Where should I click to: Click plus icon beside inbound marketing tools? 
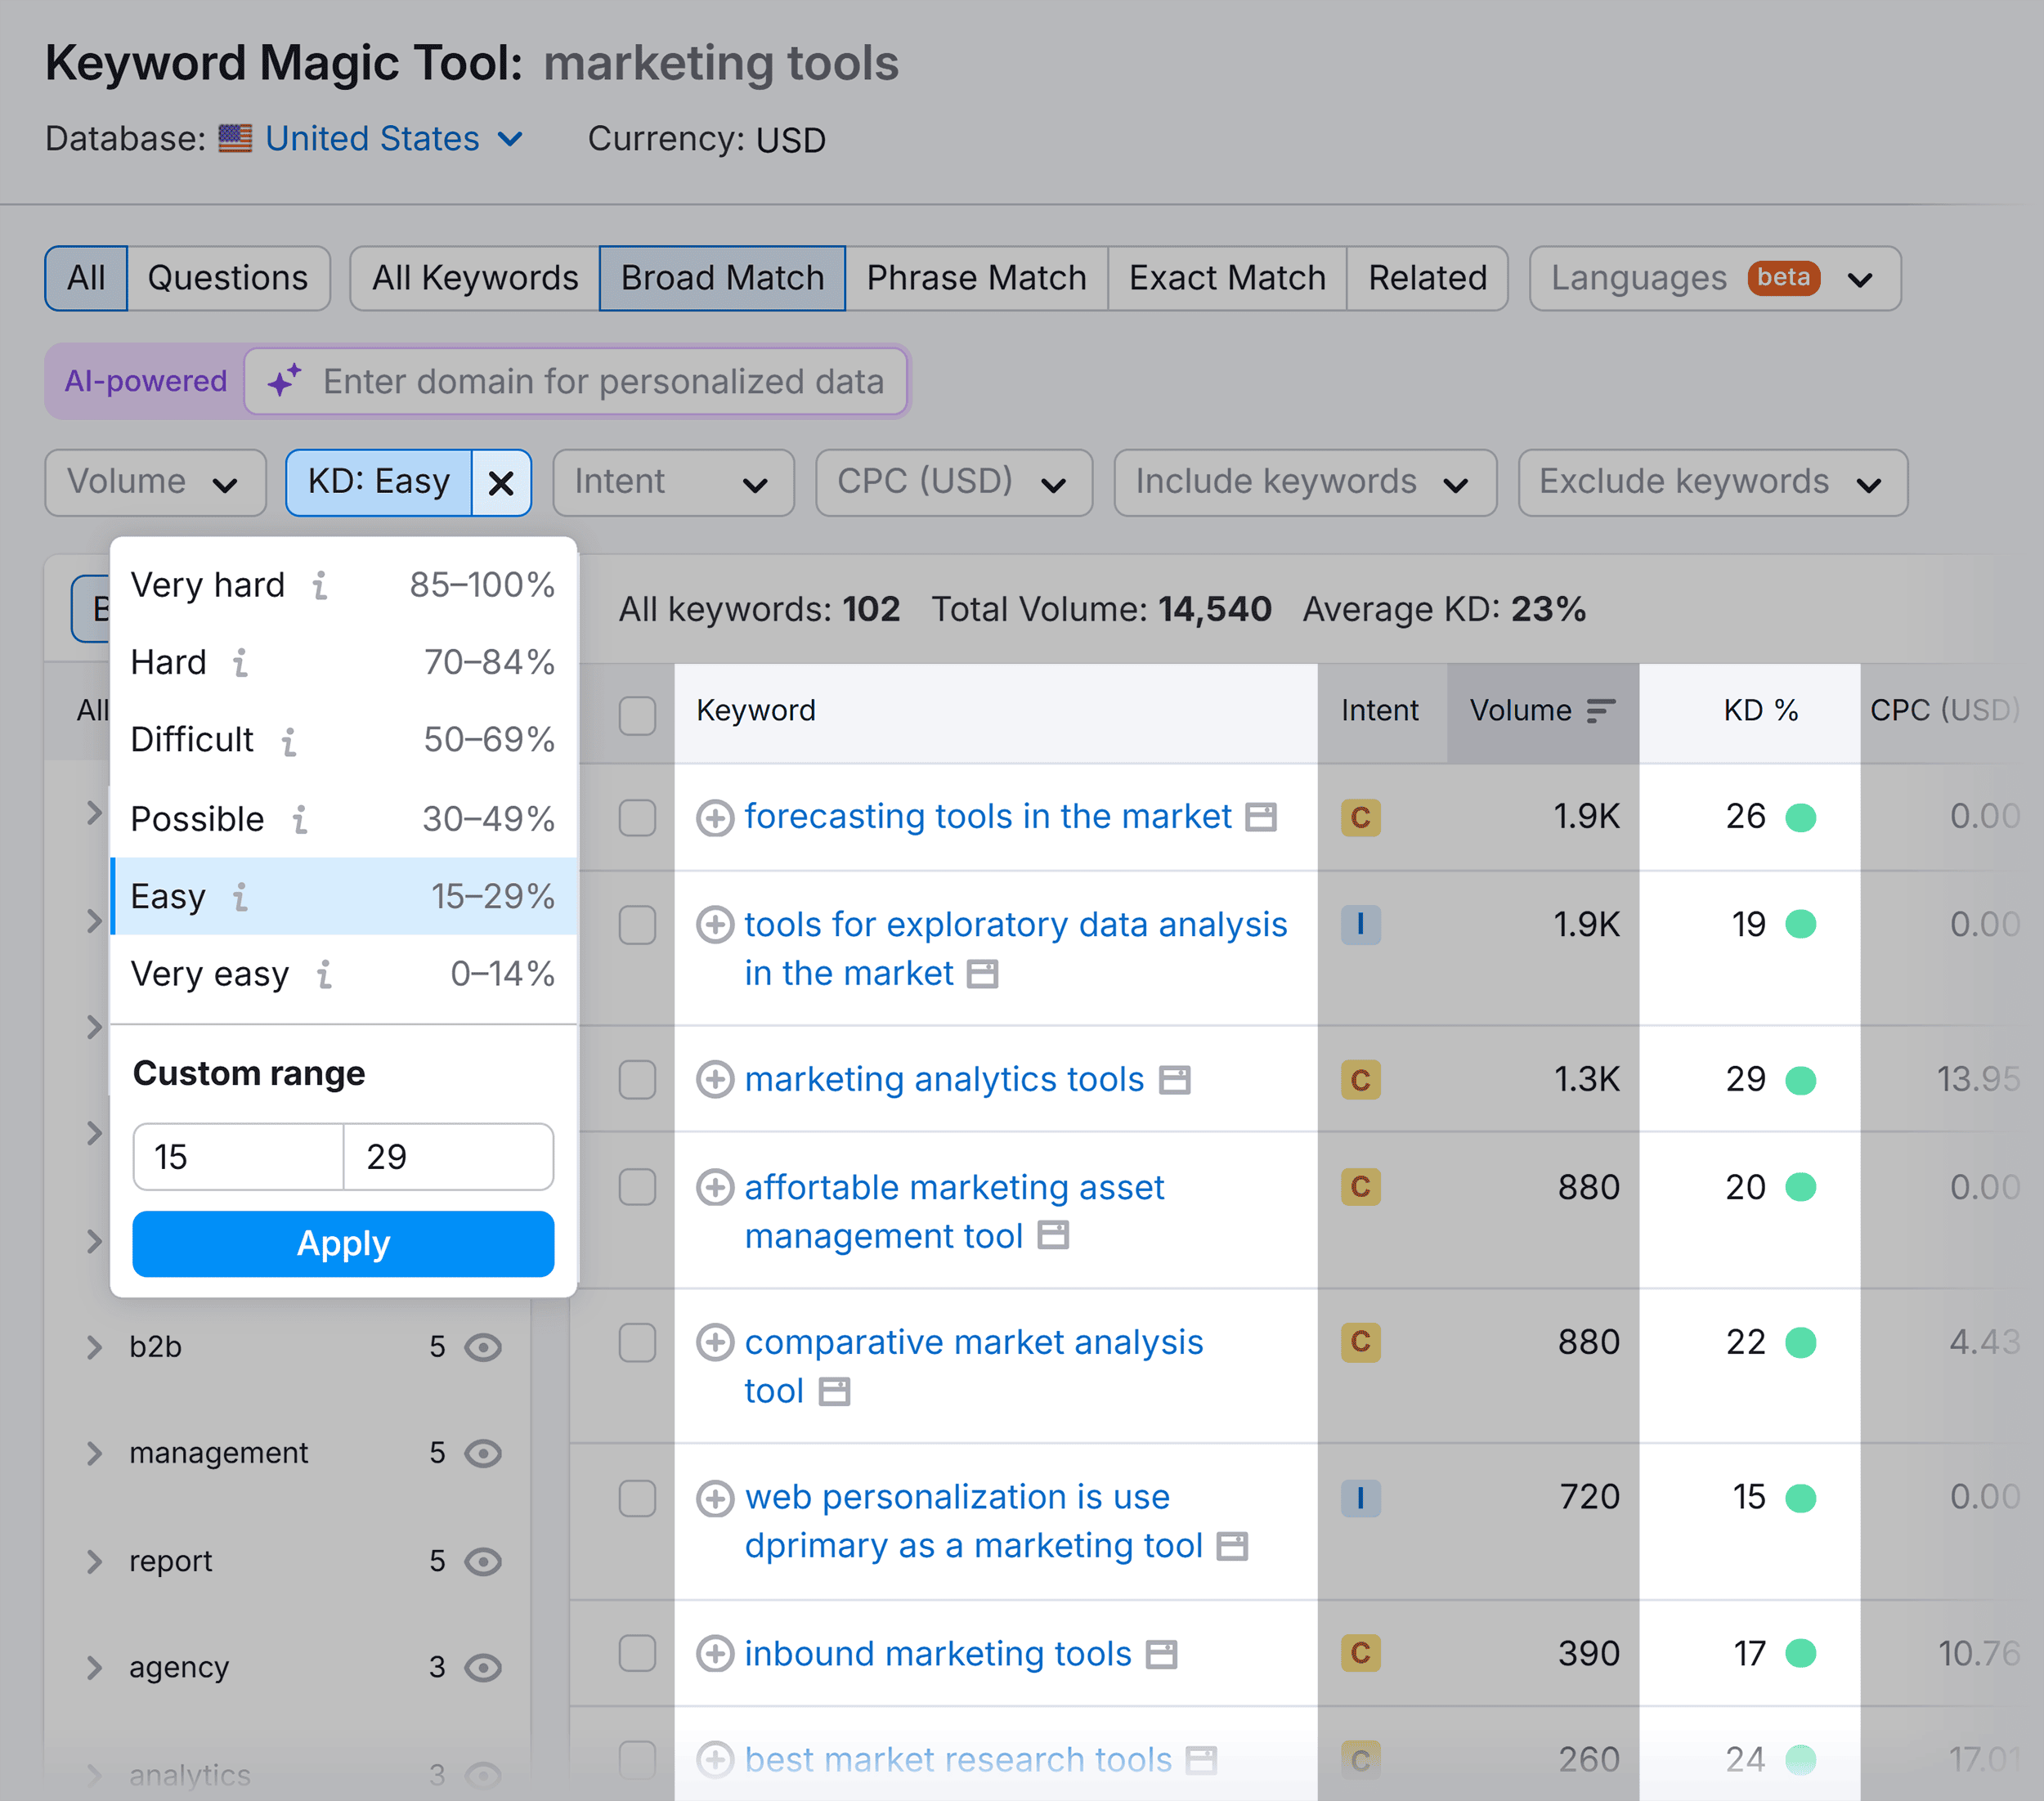tap(716, 1654)
